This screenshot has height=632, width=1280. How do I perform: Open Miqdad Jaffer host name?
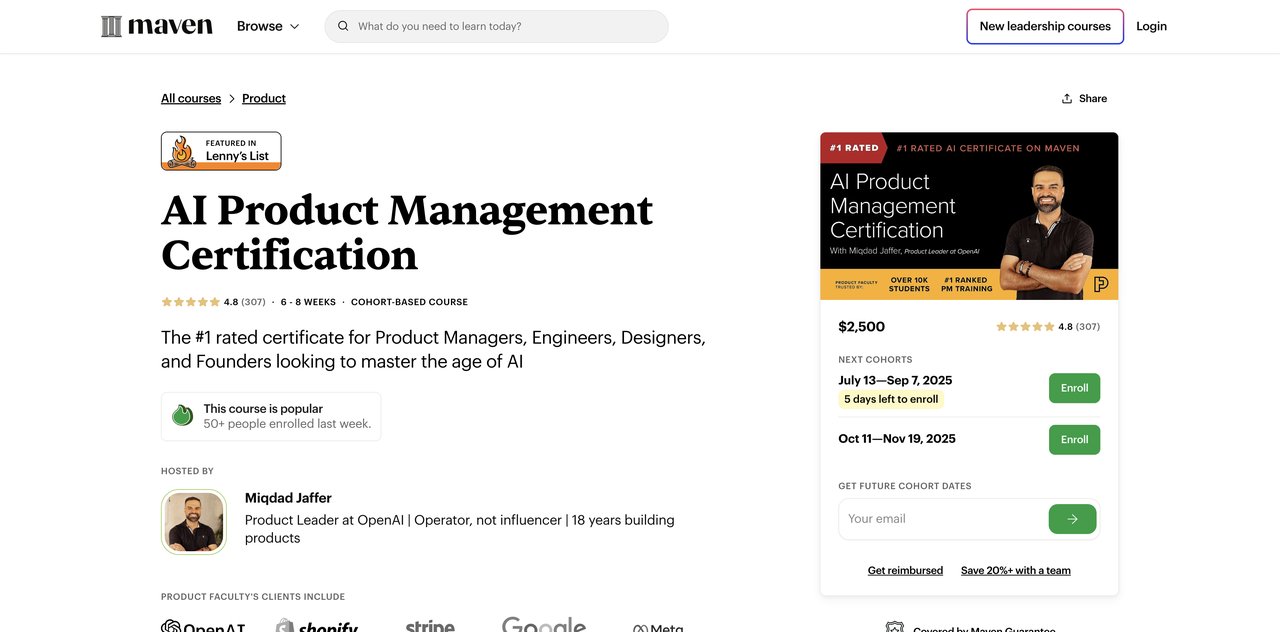point(288,498)
